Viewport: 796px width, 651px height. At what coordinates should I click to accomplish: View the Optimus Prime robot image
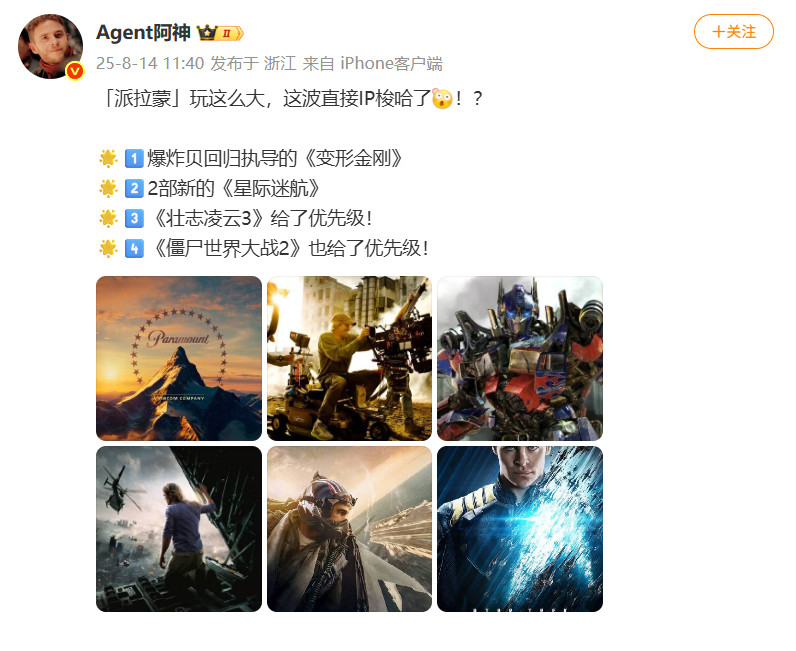click(520, 359)
